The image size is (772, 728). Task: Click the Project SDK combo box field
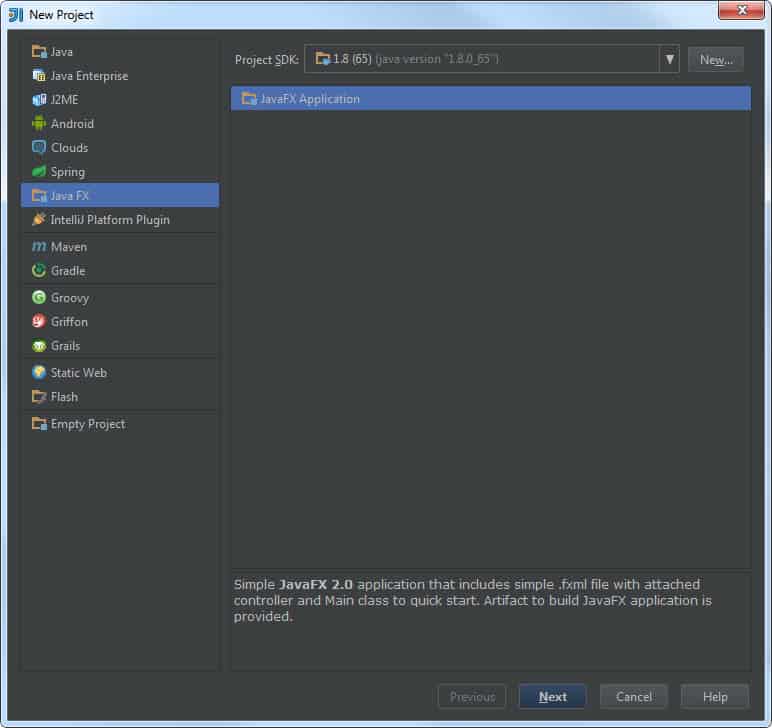point(491,59)
